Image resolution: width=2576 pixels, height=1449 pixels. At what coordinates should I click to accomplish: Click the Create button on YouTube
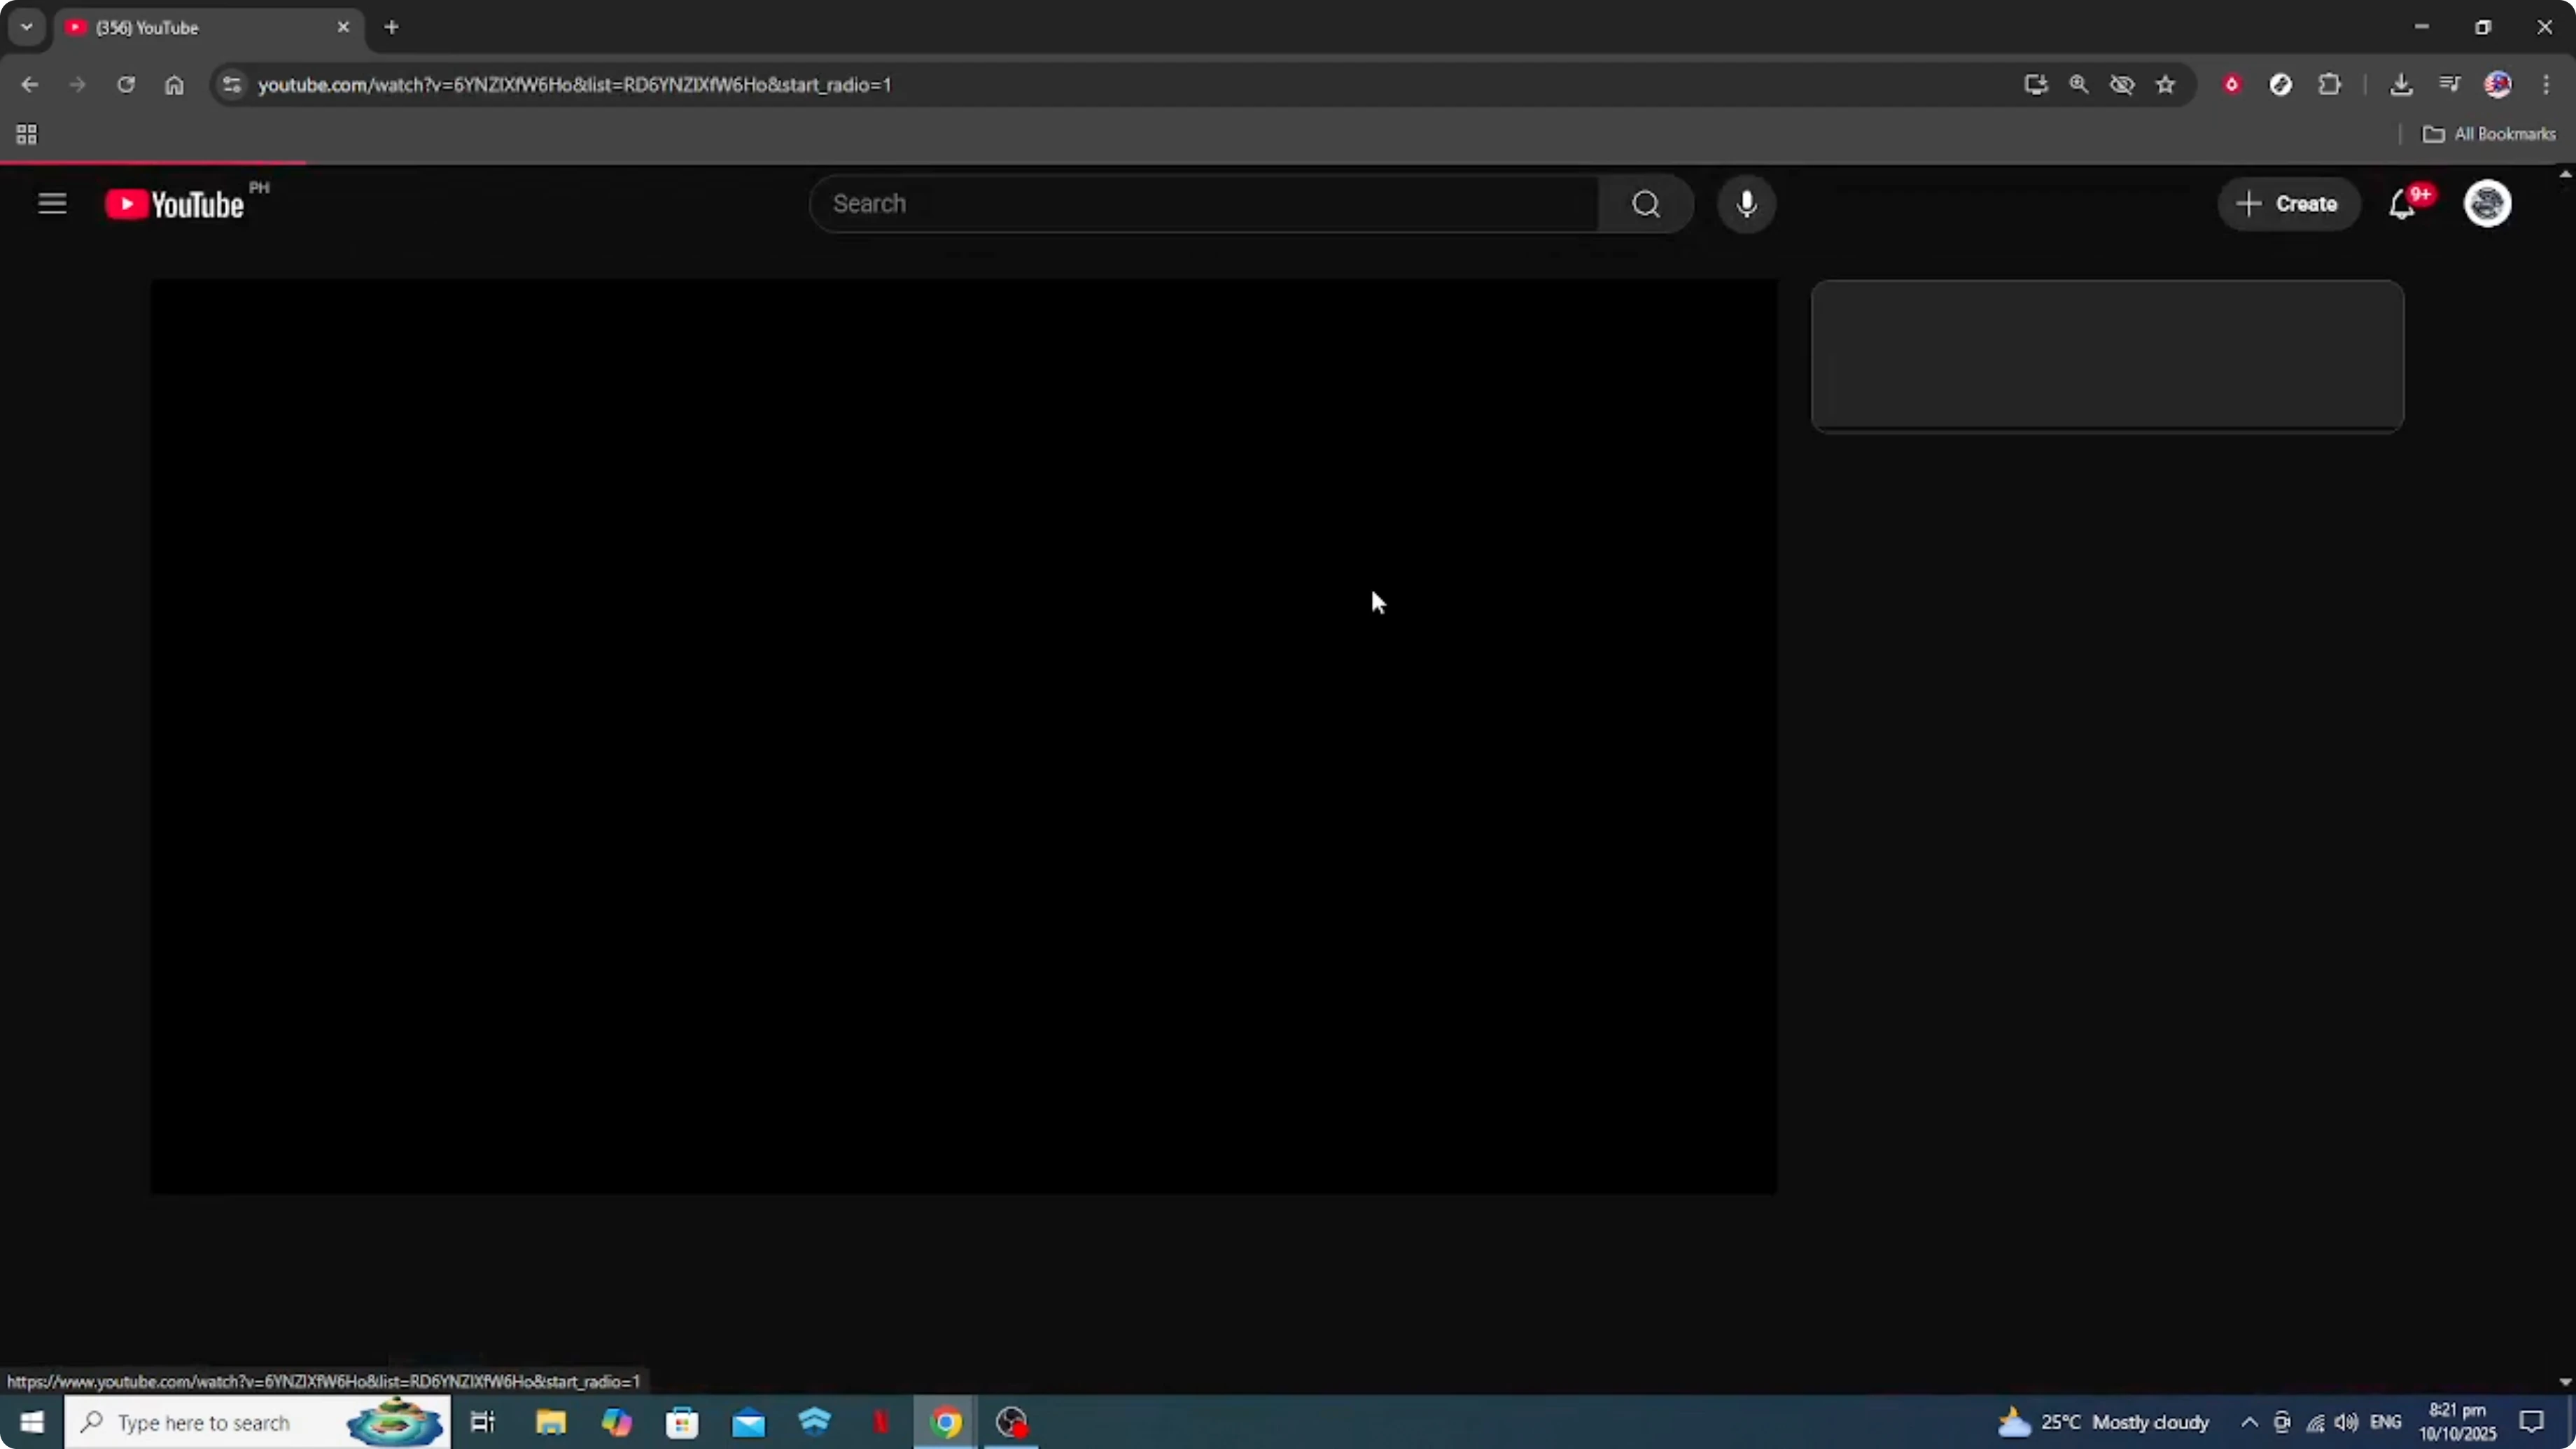tap(2290, 204)
